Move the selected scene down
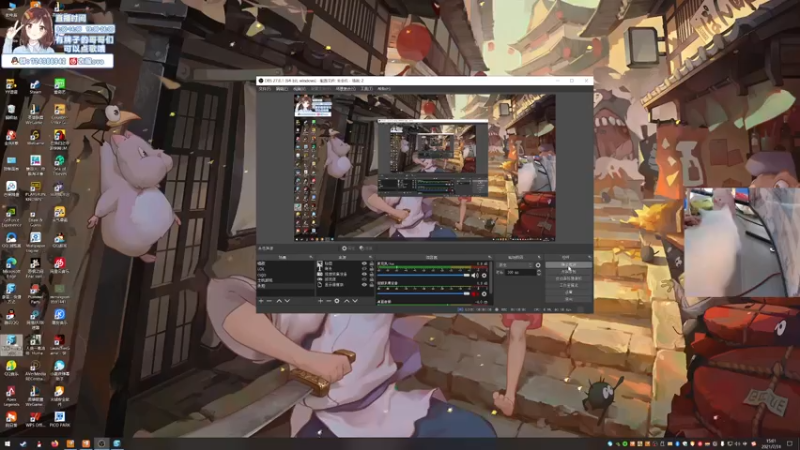Viewport: 800px width, 450px height. (287, 301)
